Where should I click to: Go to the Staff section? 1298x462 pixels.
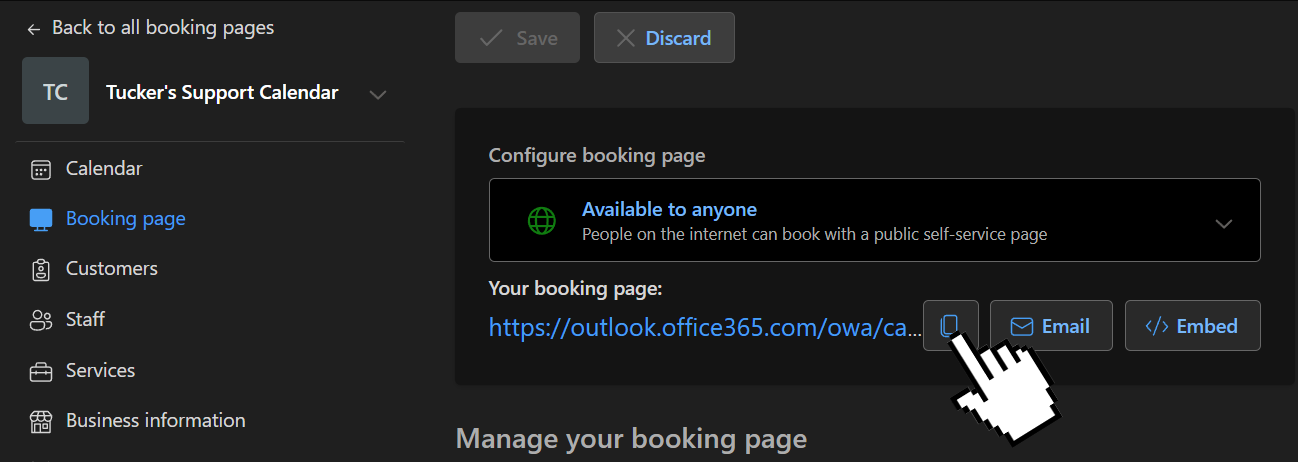click(86, 319)
